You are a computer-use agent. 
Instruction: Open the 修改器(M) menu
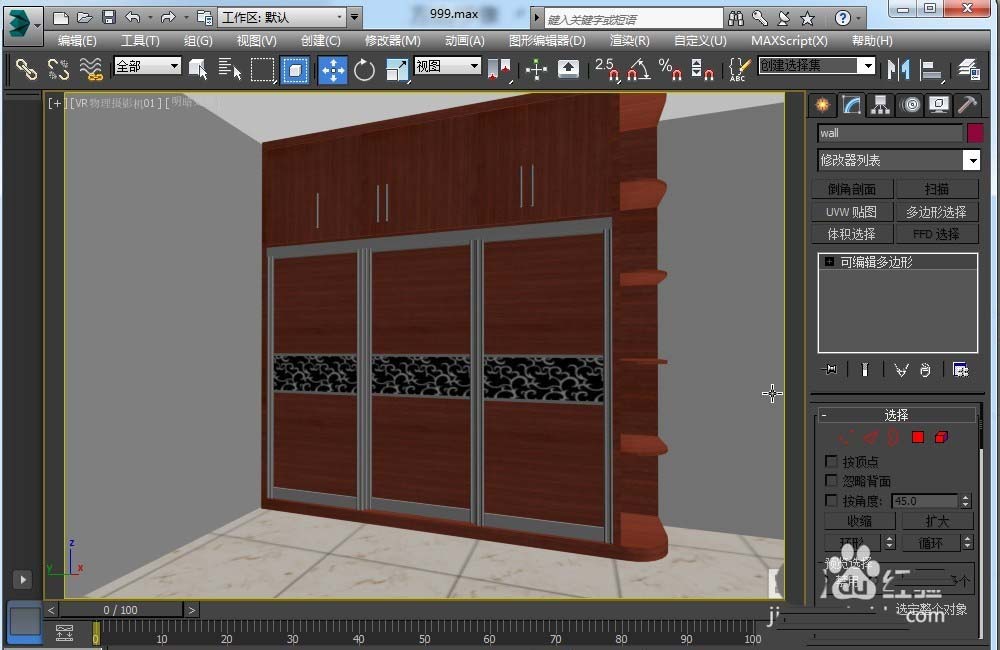pyautogui.click(x=392, y=41)
